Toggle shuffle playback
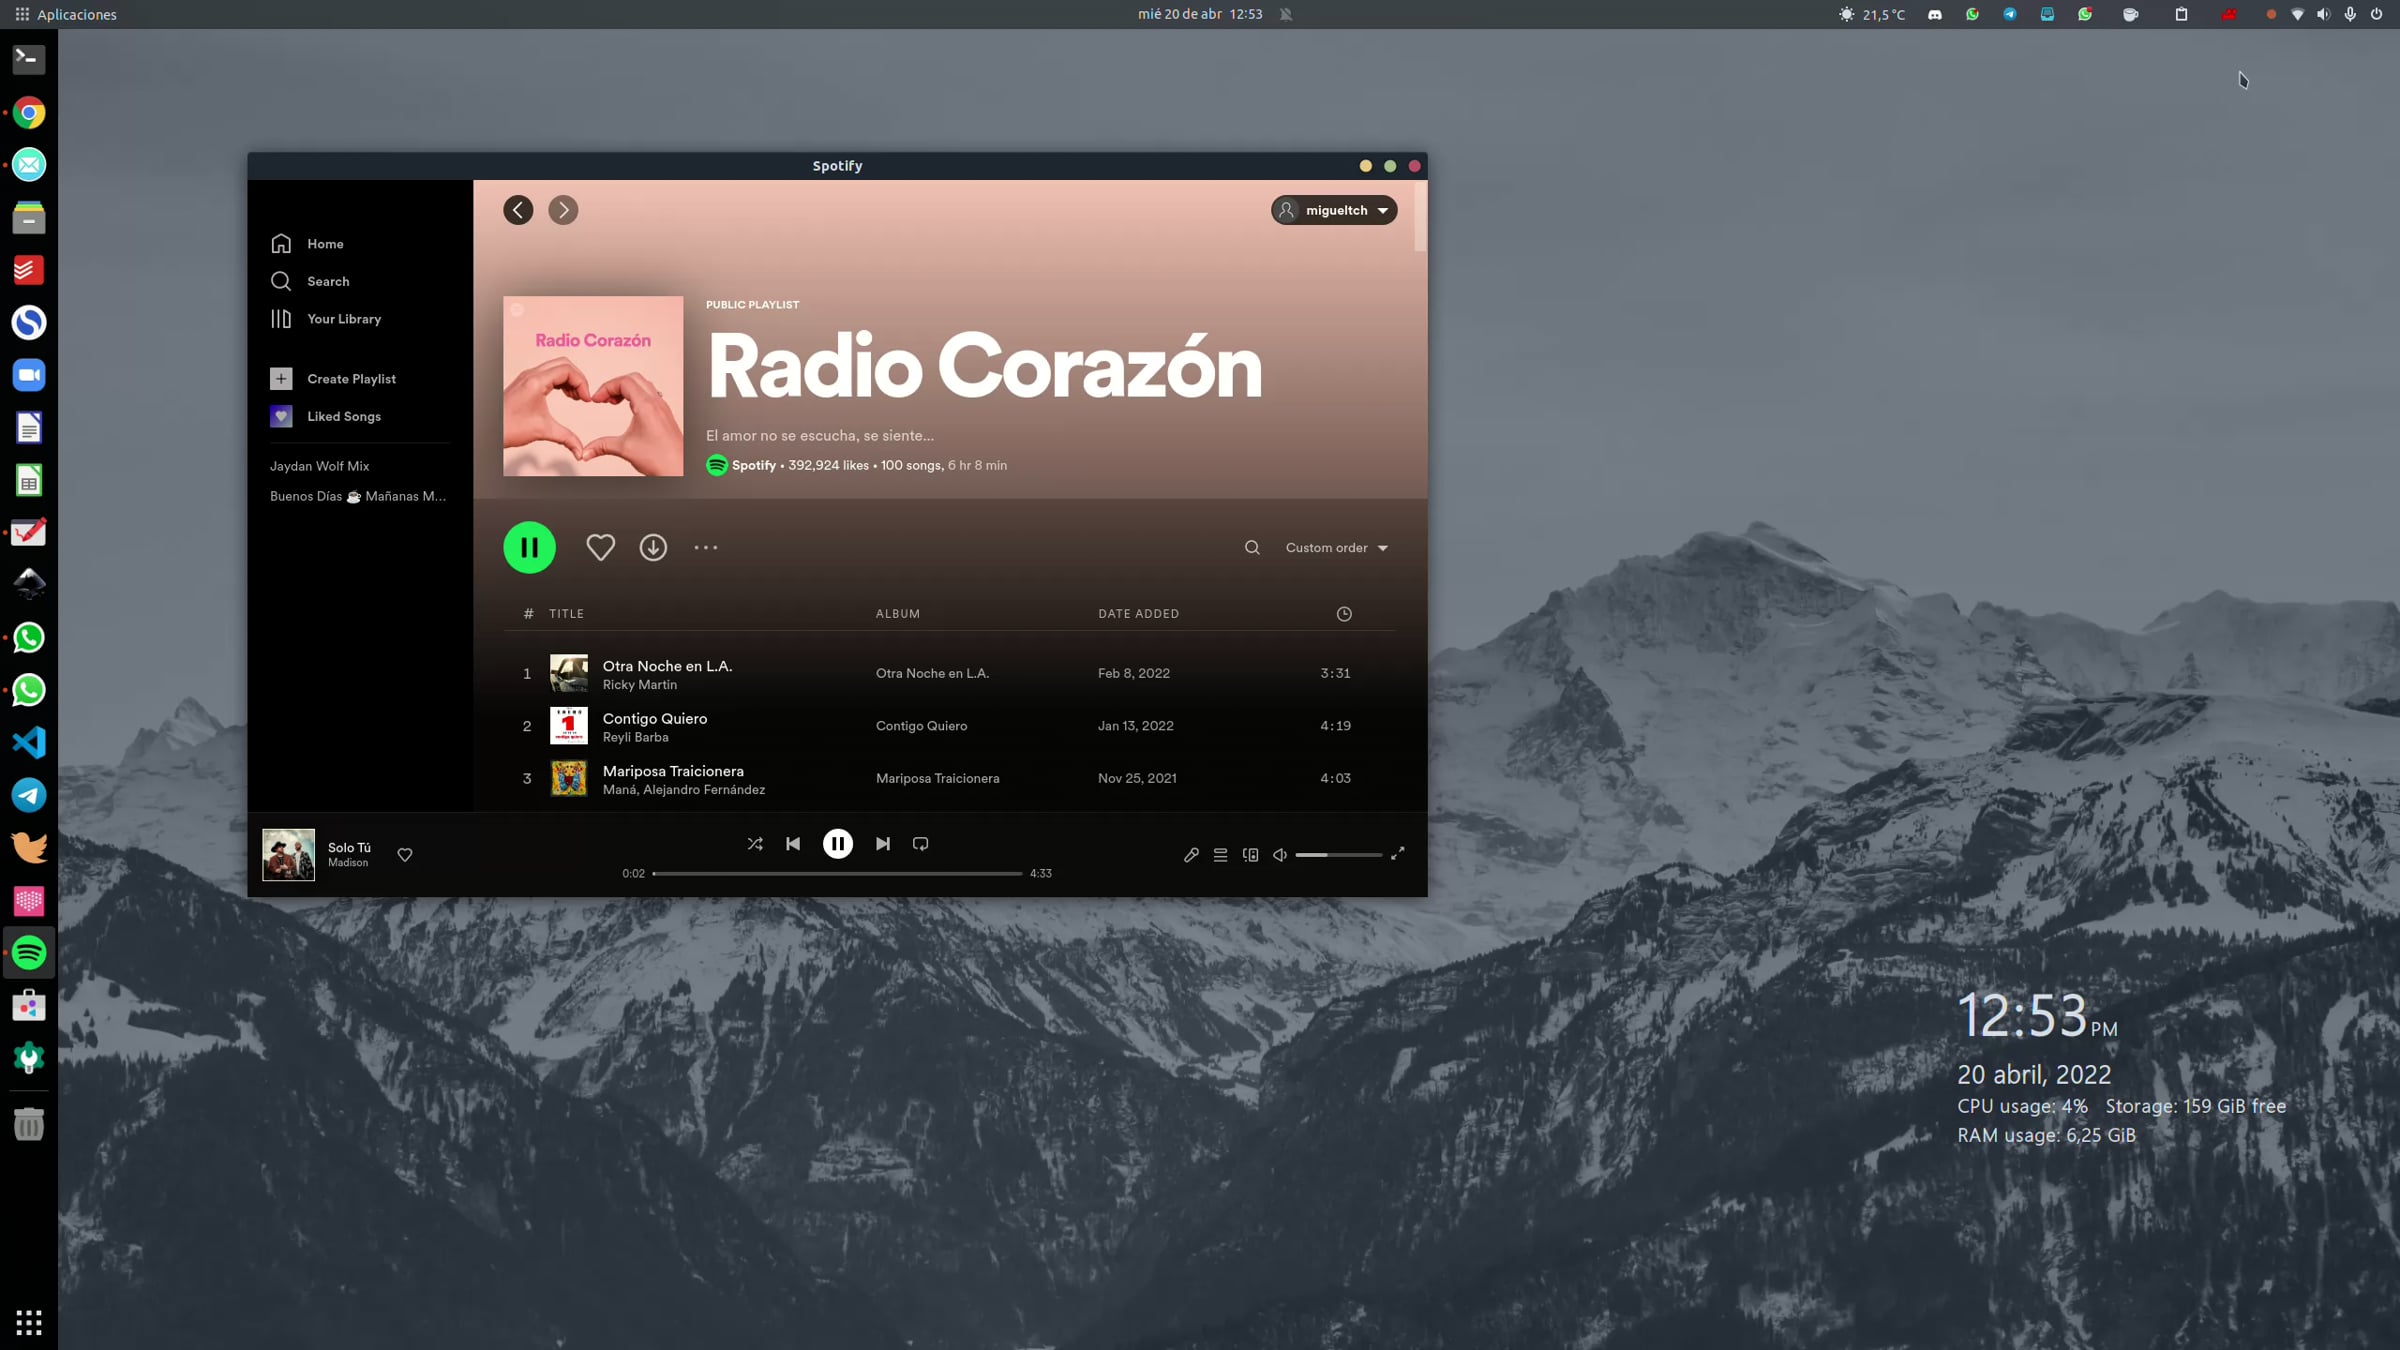Image resolution: width=2400 pixels, height=1350 pixels. [x=755, y=844]
